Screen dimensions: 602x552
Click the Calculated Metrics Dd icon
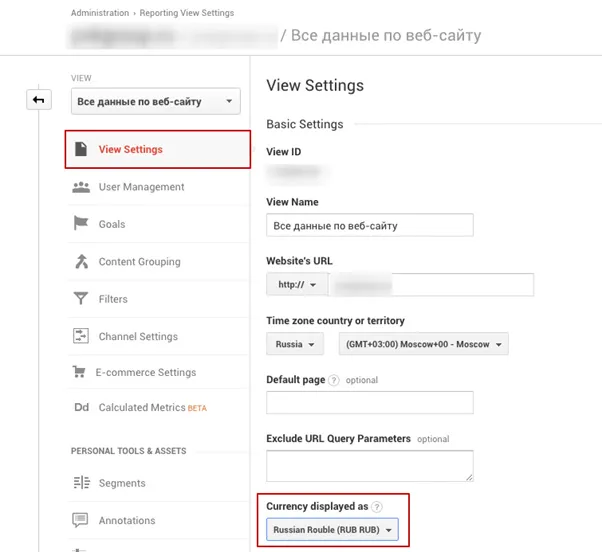tap(81, 407)
